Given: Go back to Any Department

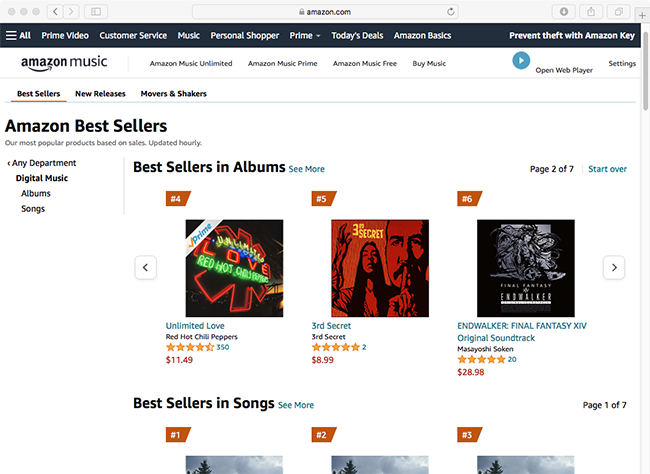Looking at the screenshot, I should pyautogui.click(x=42, y=163).
